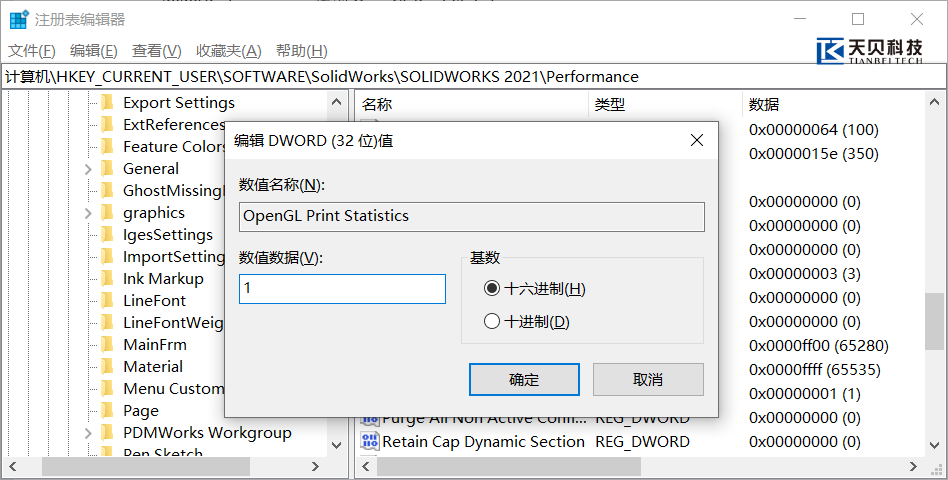Select the MainFrm tree item text
The width and height of the screenshot is (948, 480).
155,345
